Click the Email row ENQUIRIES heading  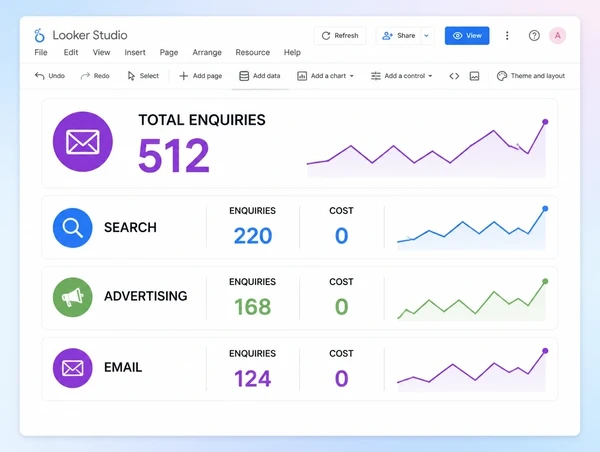[253, 354]
